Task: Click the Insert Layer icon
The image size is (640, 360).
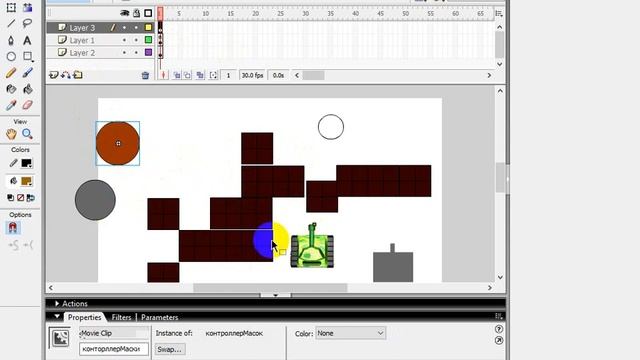Action: 53,75
